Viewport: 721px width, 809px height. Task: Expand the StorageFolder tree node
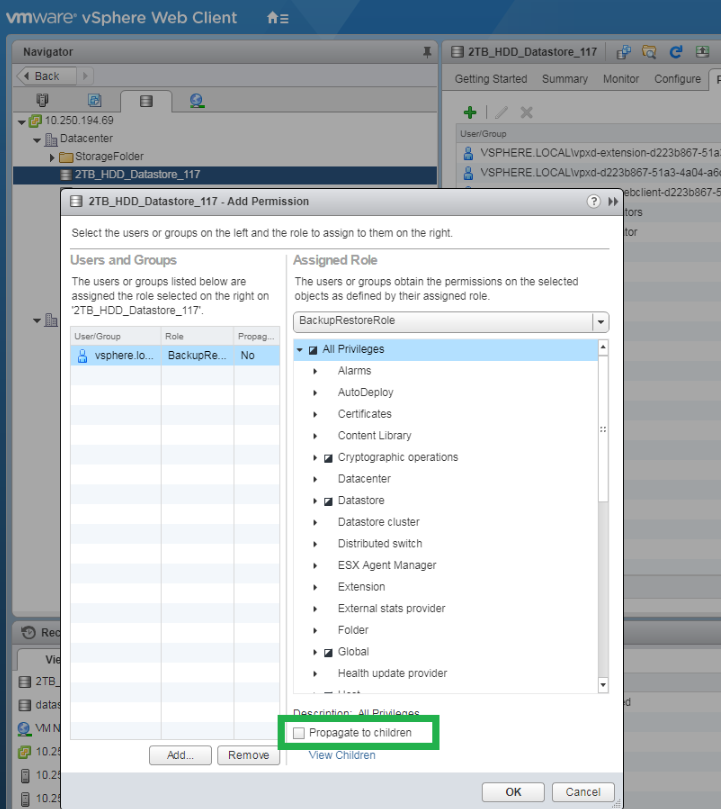pos(52,157)
